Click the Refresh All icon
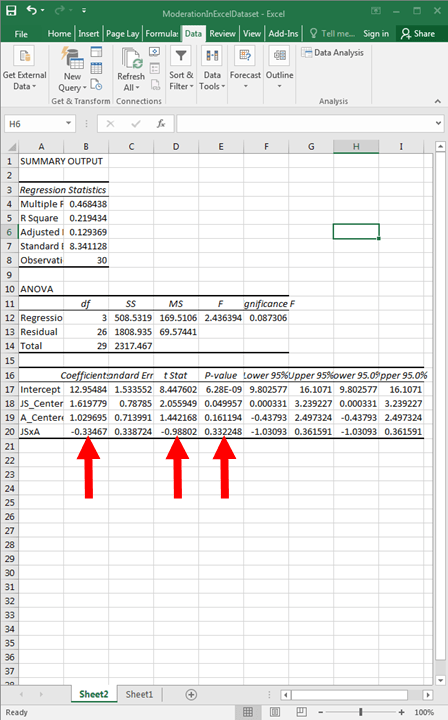The width and height of the screenshot is (448, 720). click(x=131, y=59)
